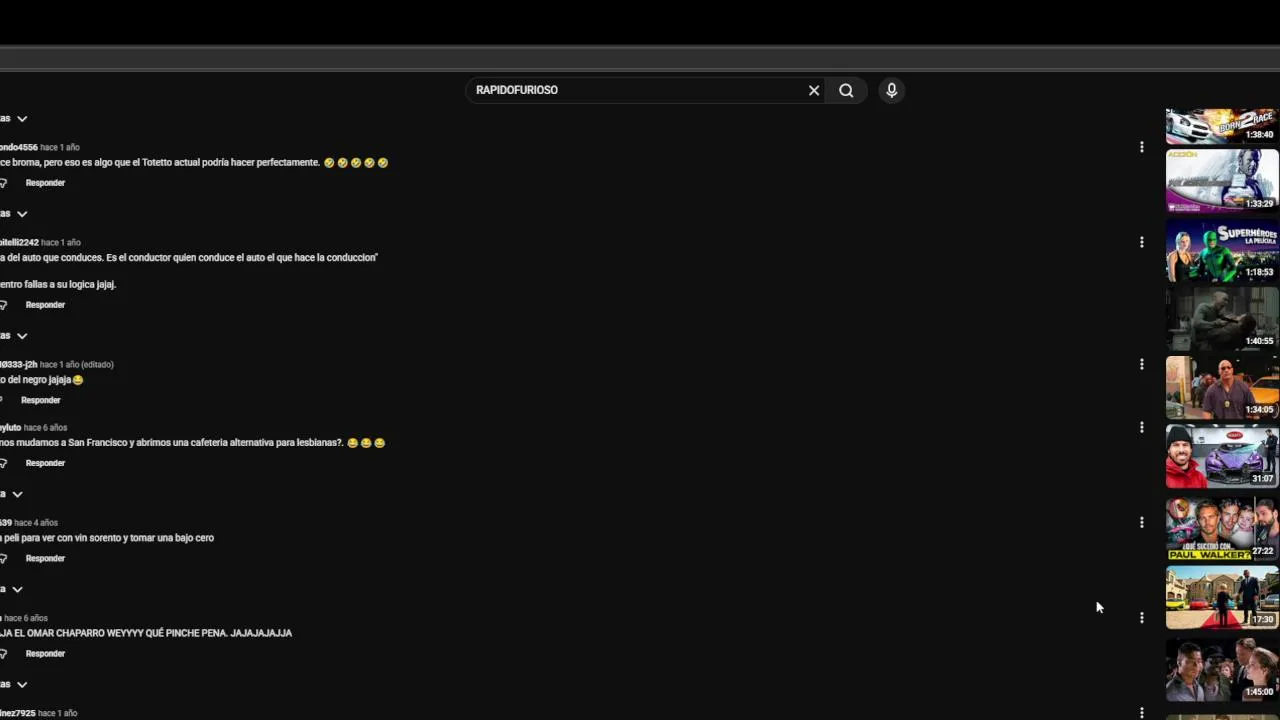Open the suggested video lasting 1:34:05
1280x720 pixels.
(1222, 388)
